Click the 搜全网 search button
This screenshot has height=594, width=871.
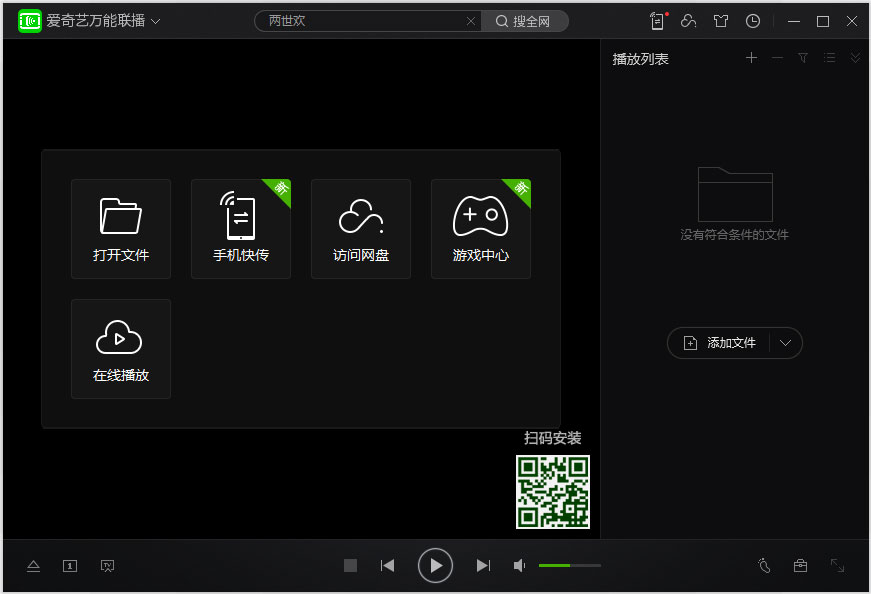(525, 21)
